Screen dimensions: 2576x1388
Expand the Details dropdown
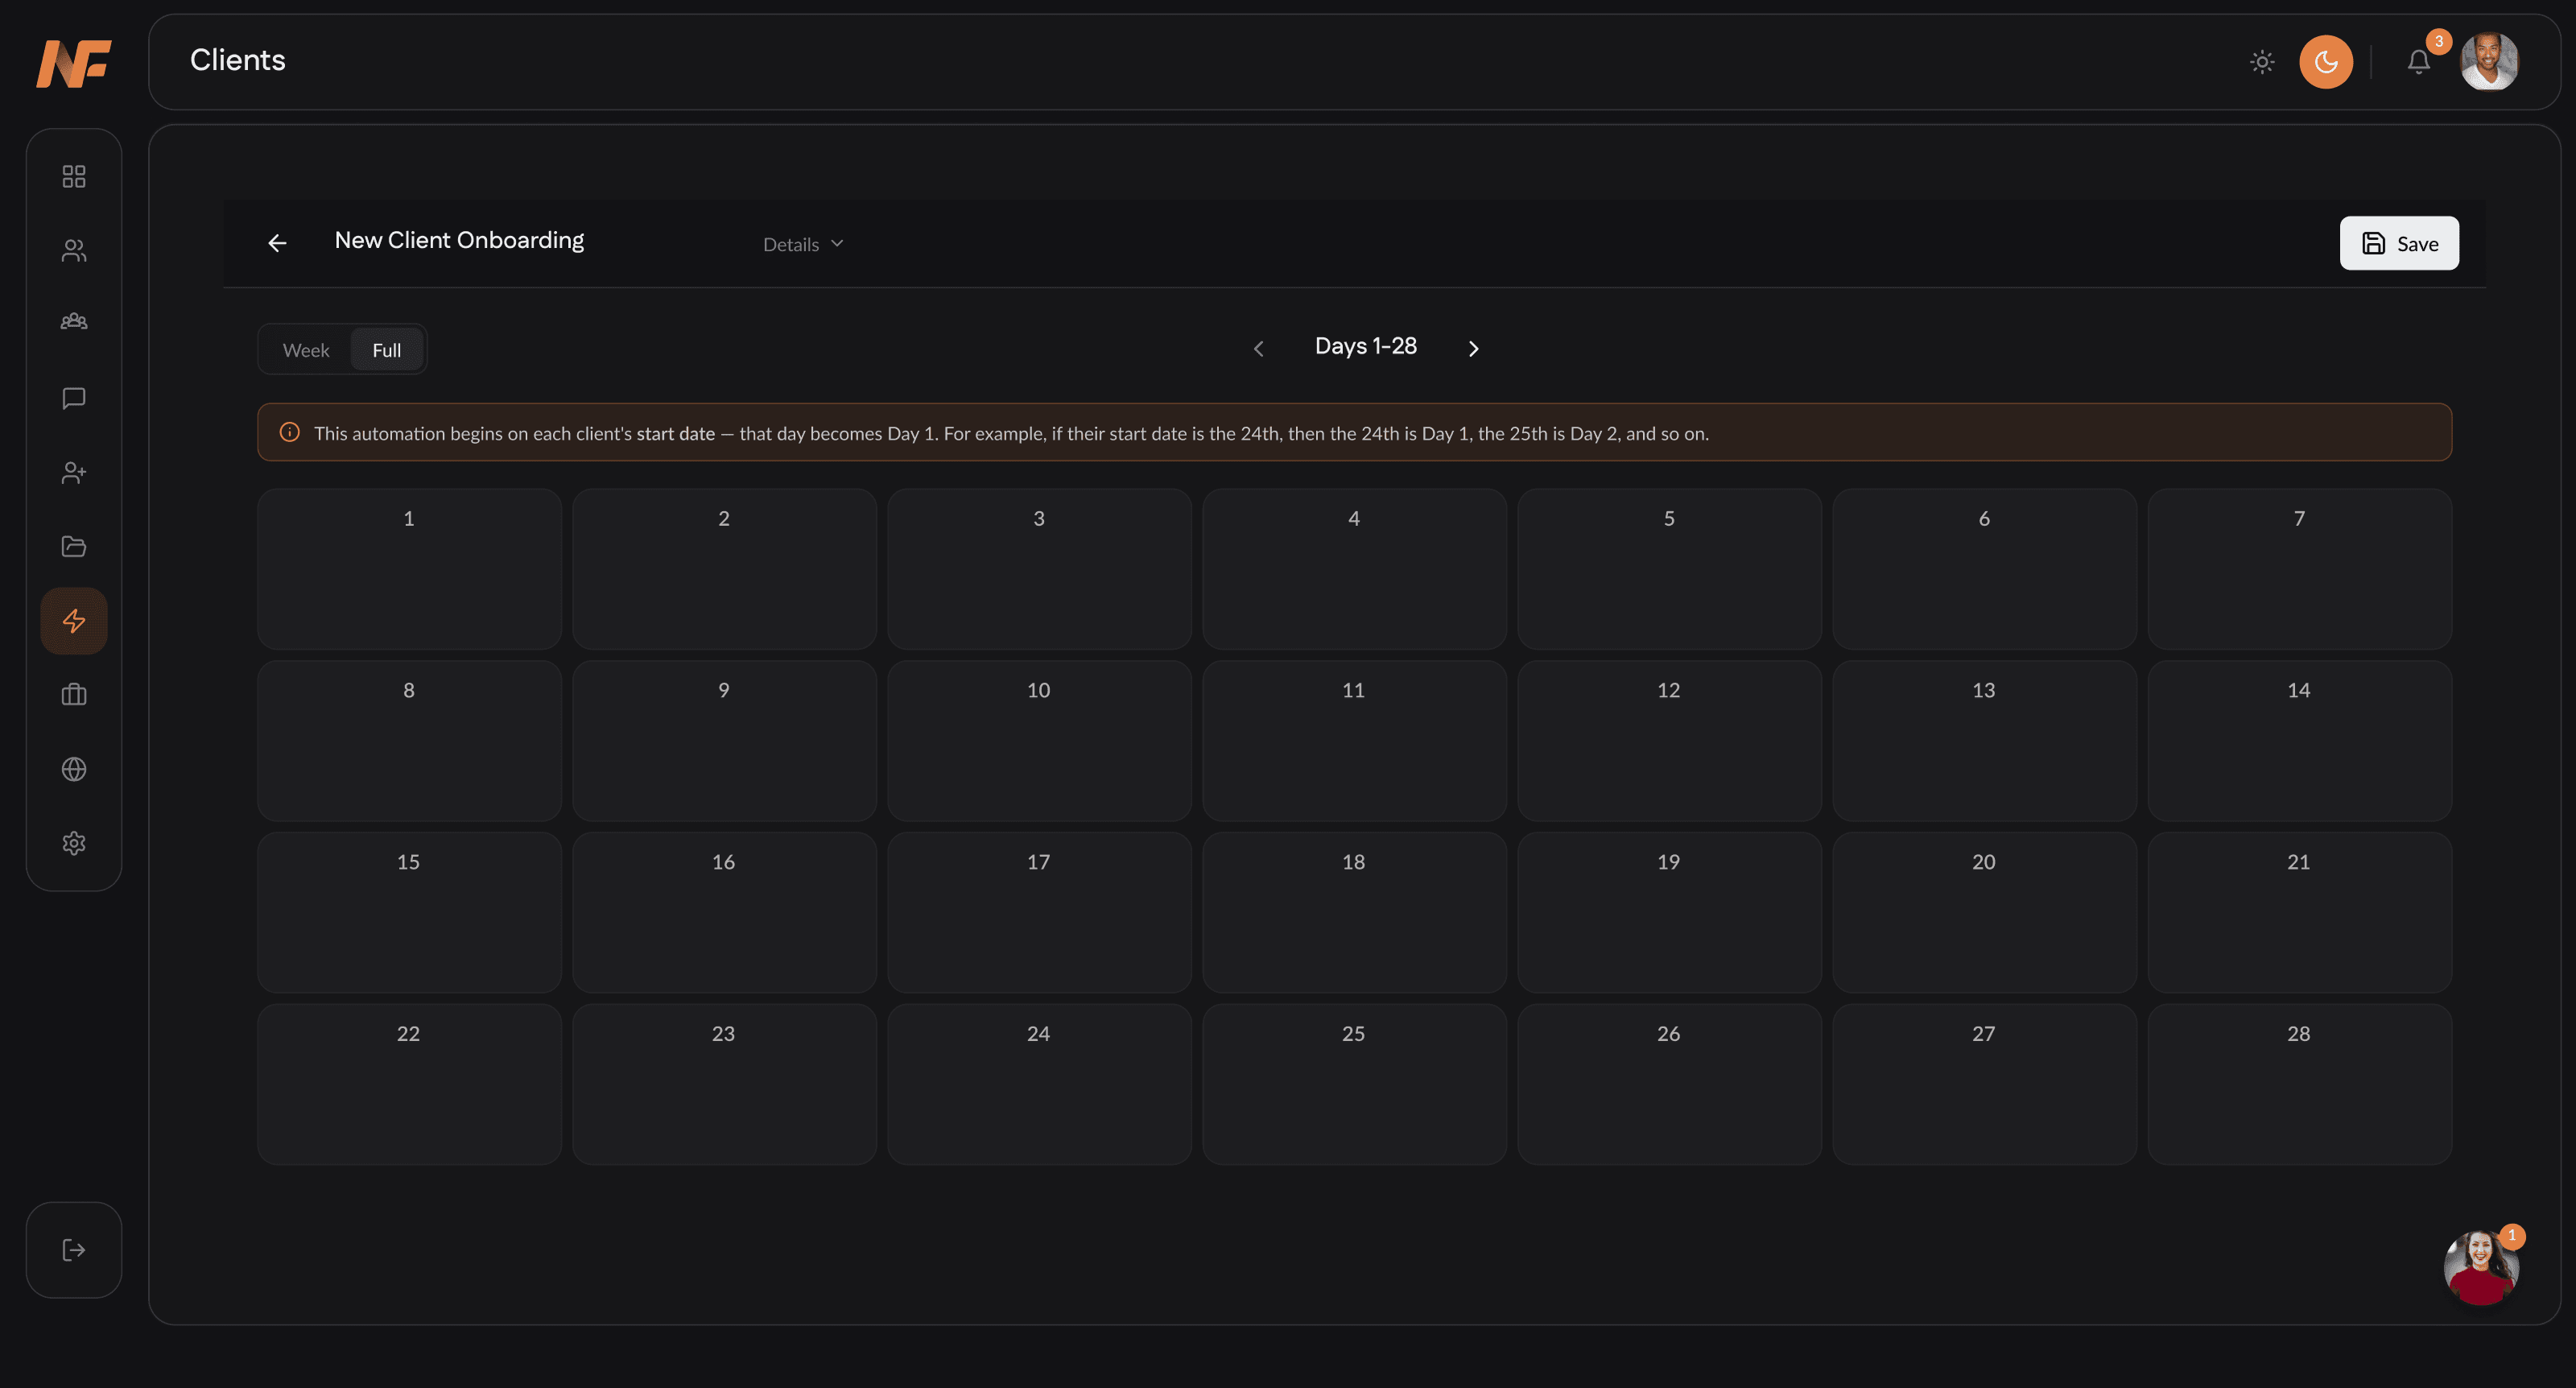pyautogui.click(x=803, y=244)
